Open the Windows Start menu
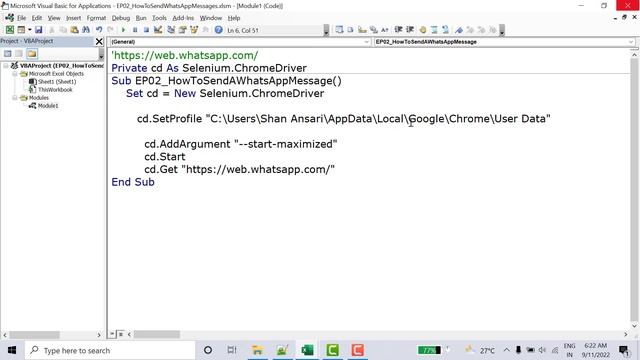The image size is (640, 360). coord(12,350)
